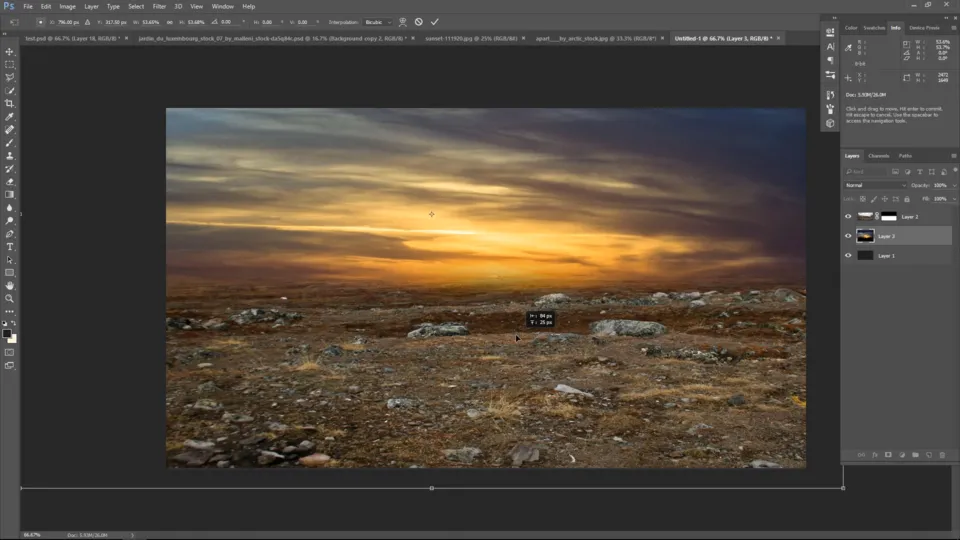Toggle lock all
Image resolution: width=960 pixels, height=540 pixels.
[x=907, y=199]
